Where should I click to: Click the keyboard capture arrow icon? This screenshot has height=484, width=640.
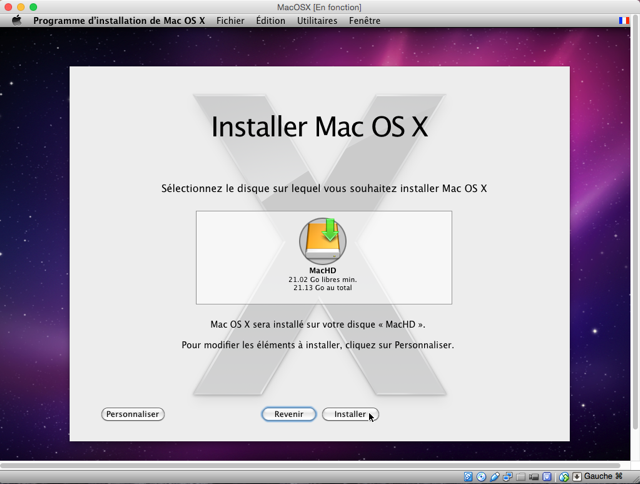tap(577, 477)
